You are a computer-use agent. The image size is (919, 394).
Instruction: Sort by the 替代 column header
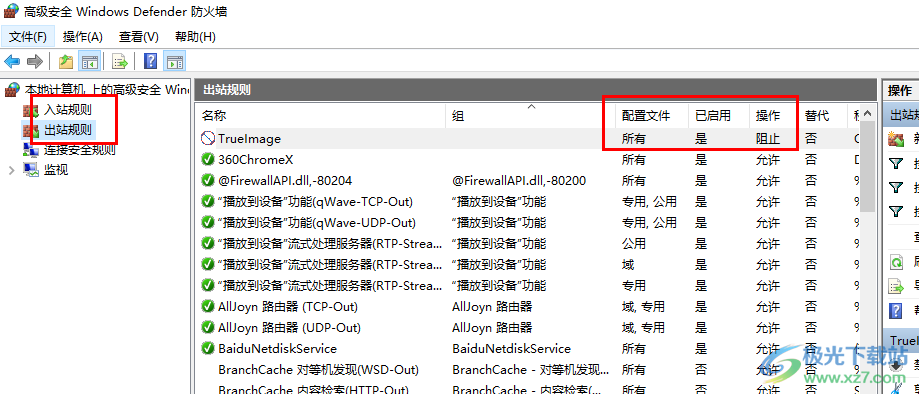pyautogui.click(x=823, y=116)
